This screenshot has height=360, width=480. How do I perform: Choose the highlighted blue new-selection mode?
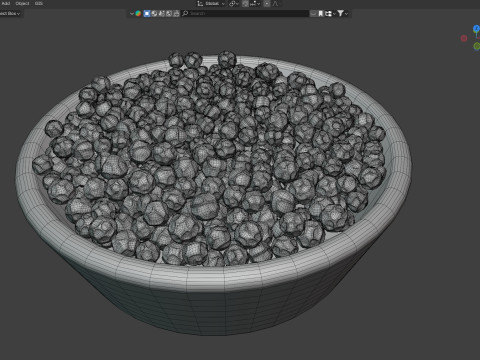(147, 14)
